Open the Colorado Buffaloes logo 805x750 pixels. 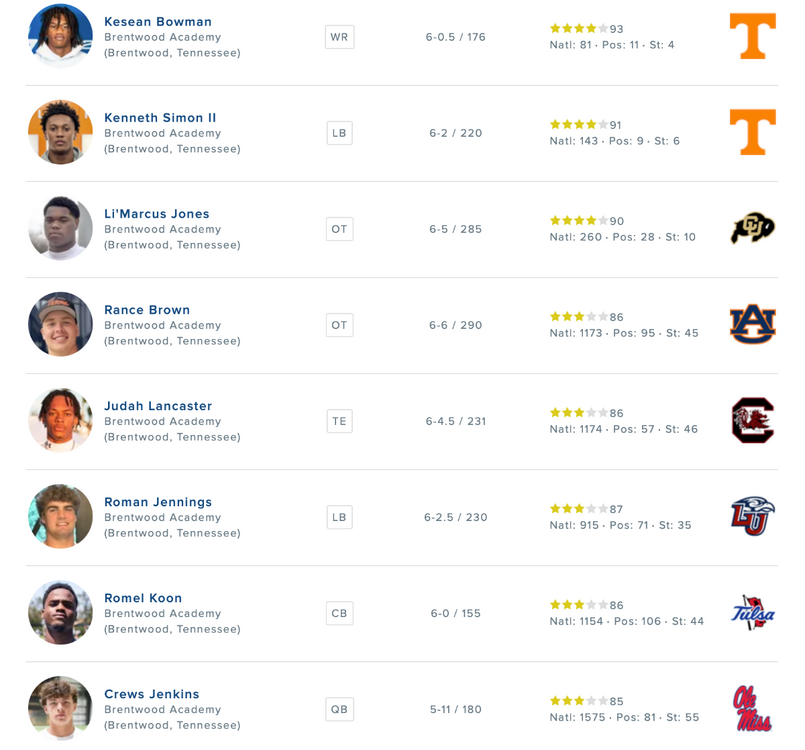[753, 228]
